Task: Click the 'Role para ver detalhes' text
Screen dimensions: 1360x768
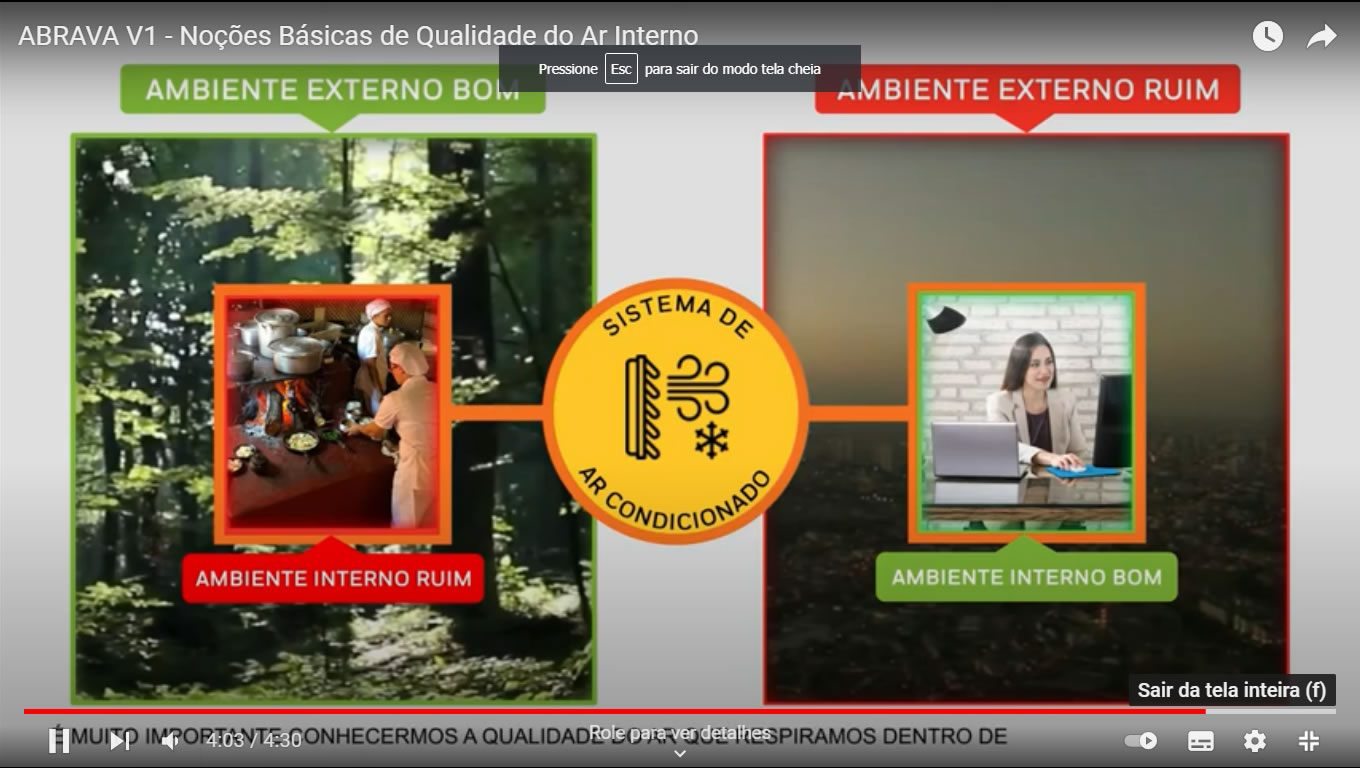Action: (x=680, y=733)
